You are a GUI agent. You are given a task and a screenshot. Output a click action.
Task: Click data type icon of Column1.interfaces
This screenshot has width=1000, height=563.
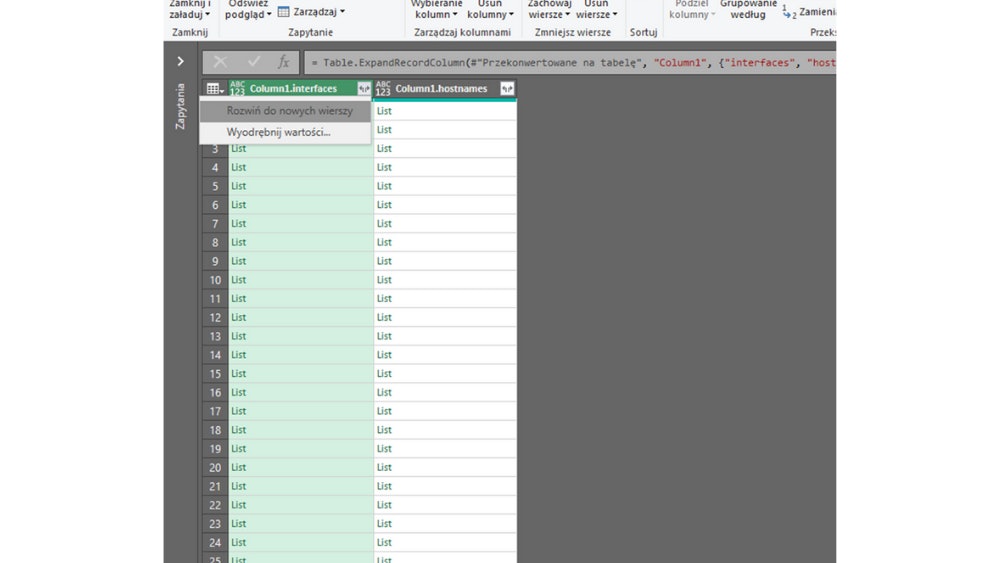[237, 89]
